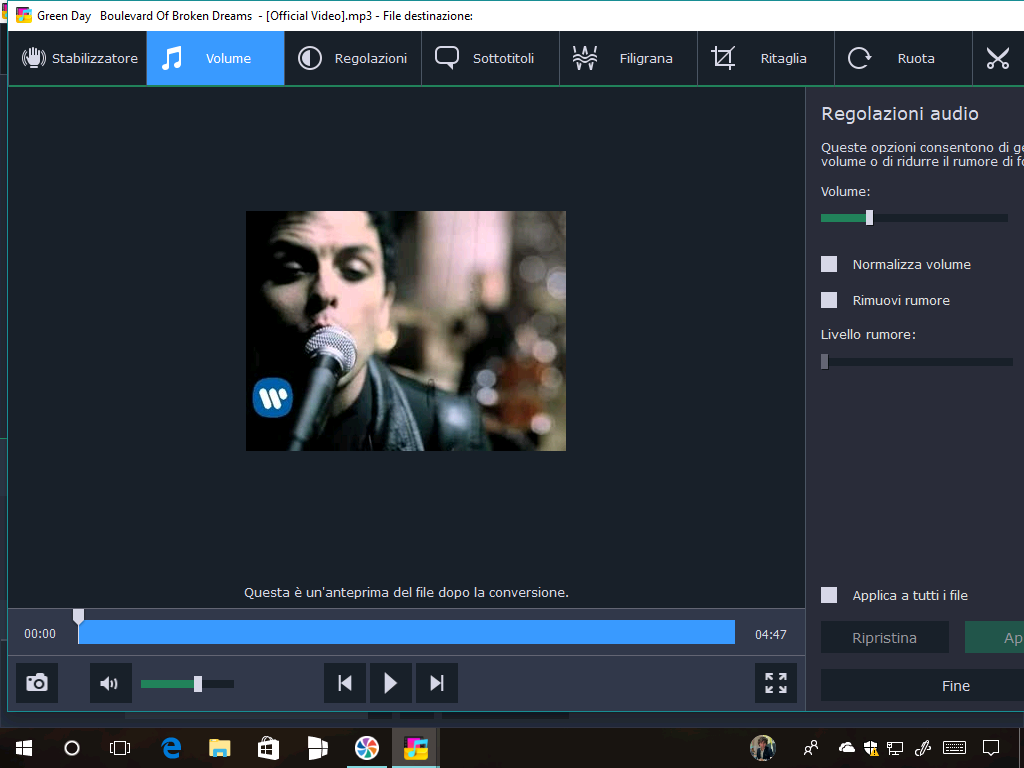Click the pen workspace tray icon
The image size is (1024, 768).
click(x=922, y=748)
